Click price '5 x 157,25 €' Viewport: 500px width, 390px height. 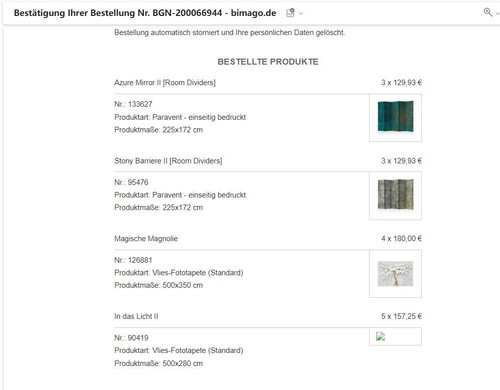[x=401, y=316]
